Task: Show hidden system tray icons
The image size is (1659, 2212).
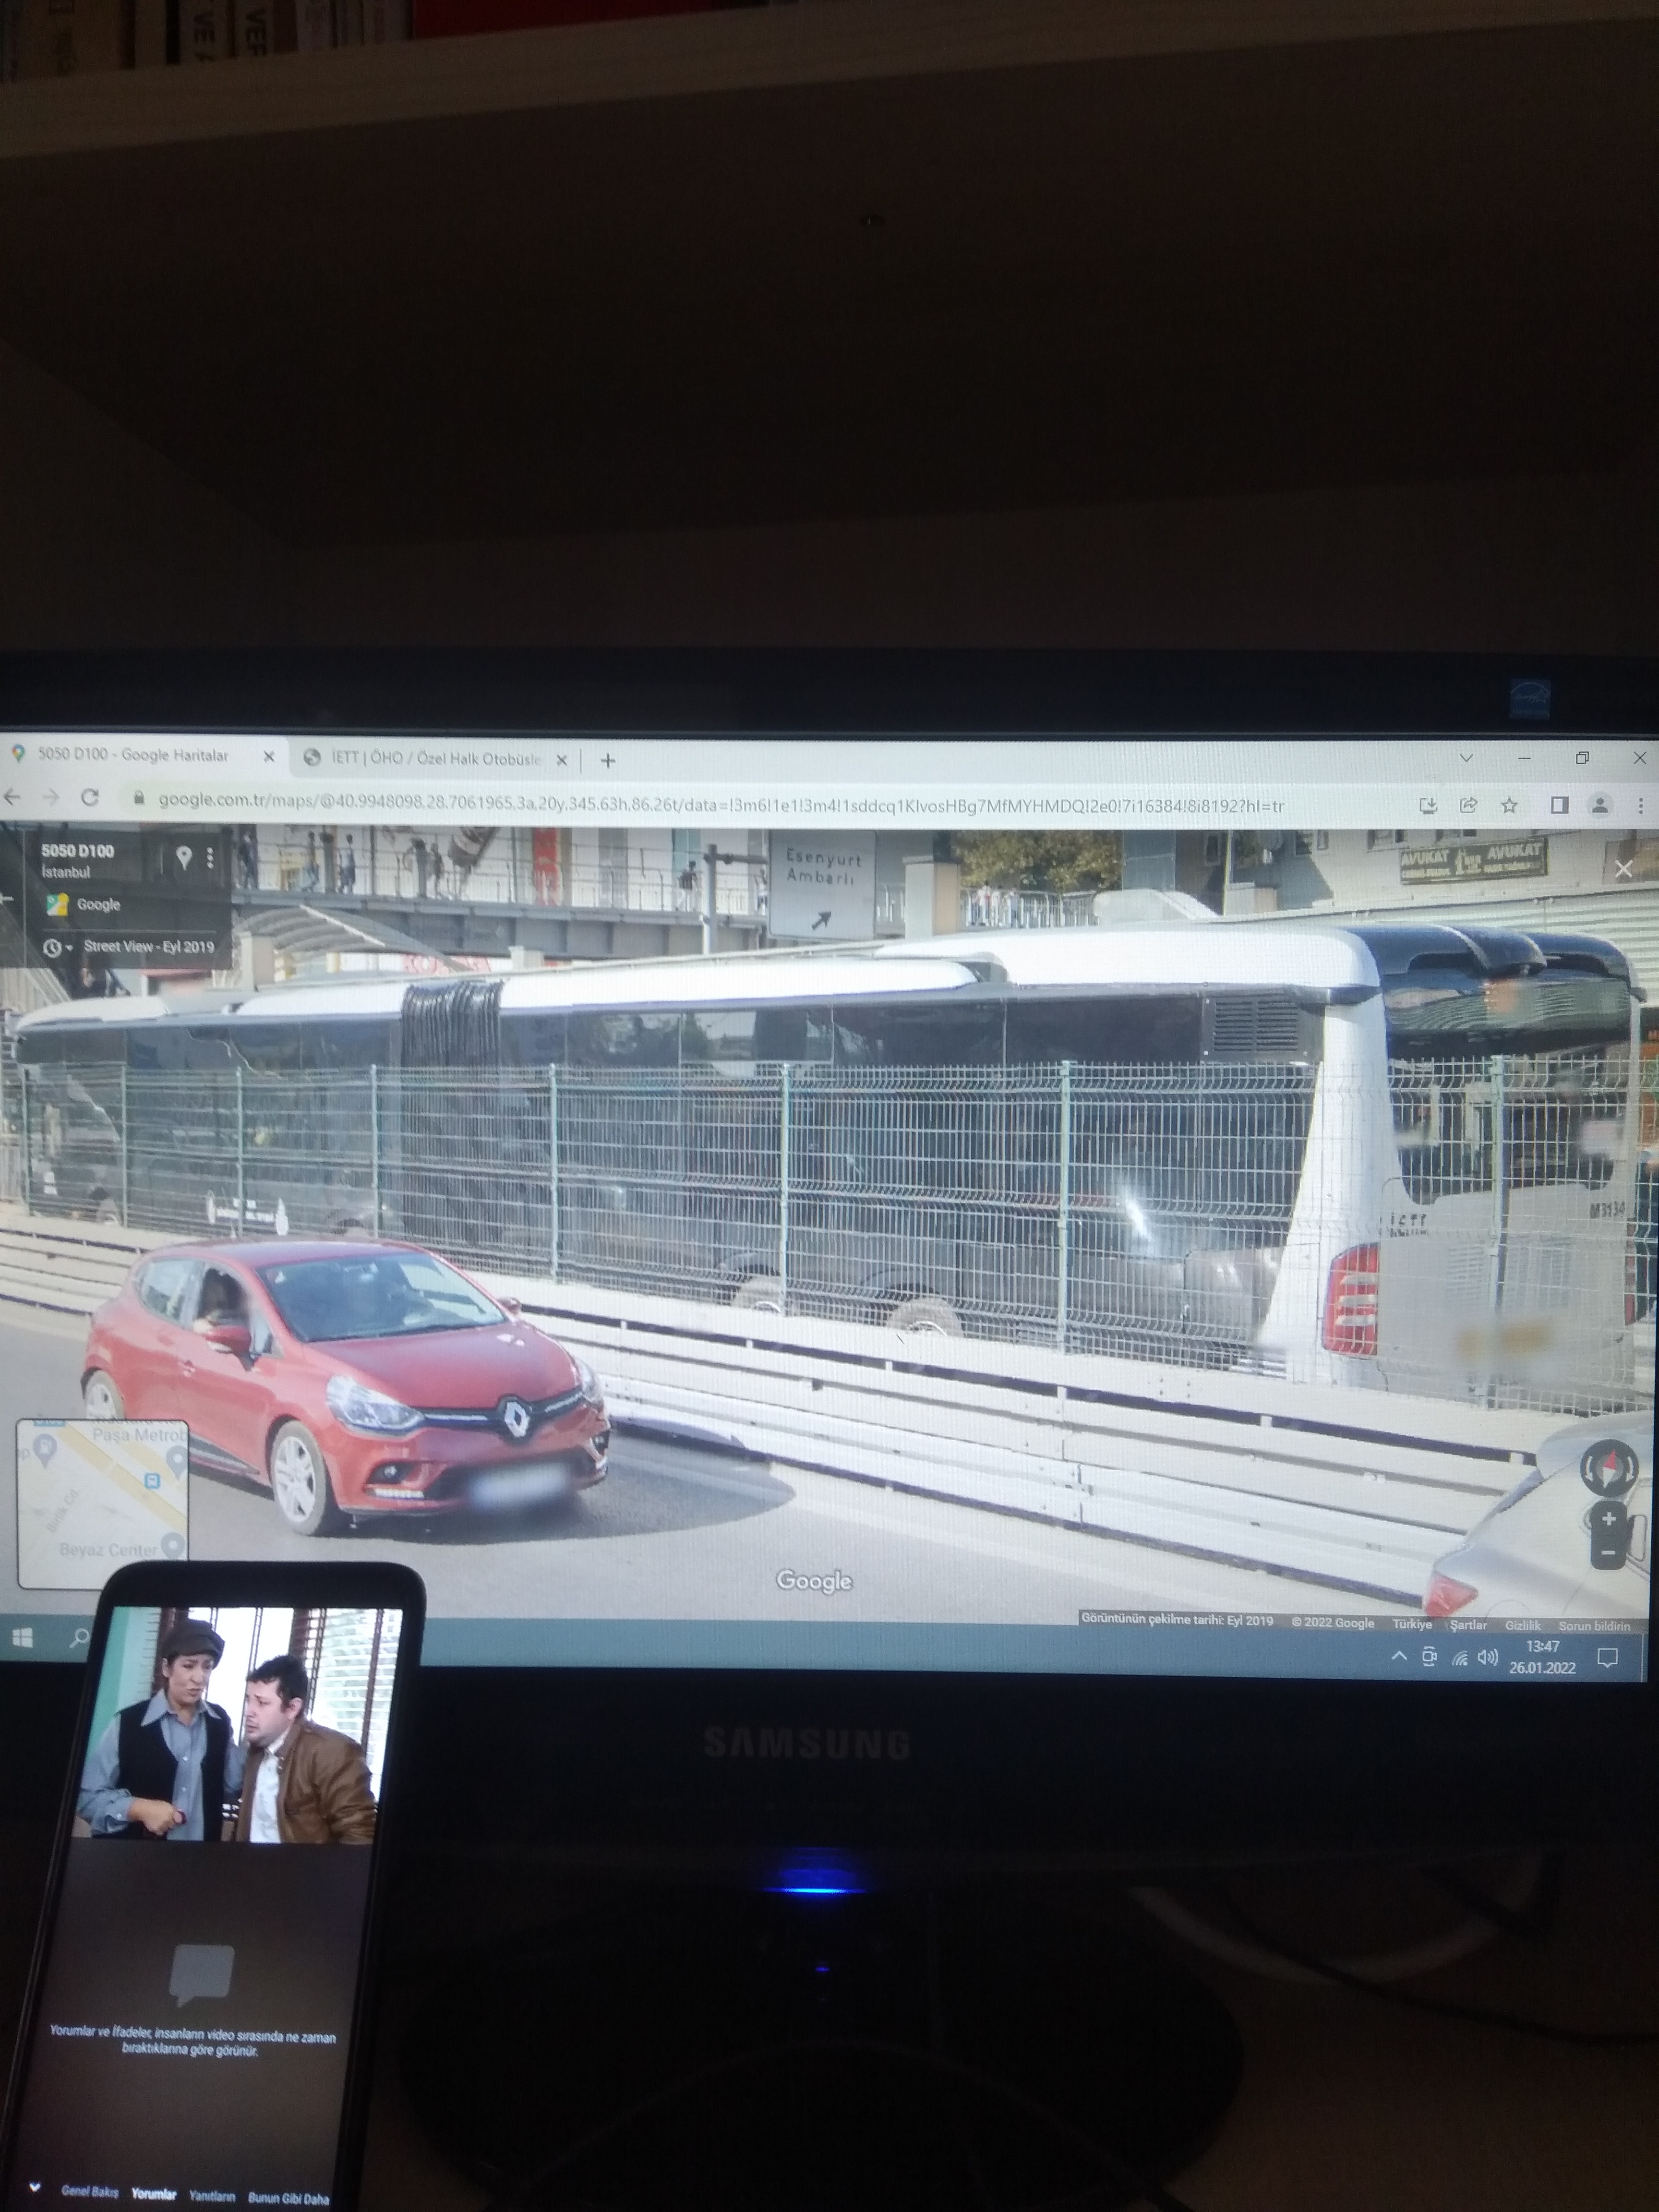Action: [x=1399, y=1657]
